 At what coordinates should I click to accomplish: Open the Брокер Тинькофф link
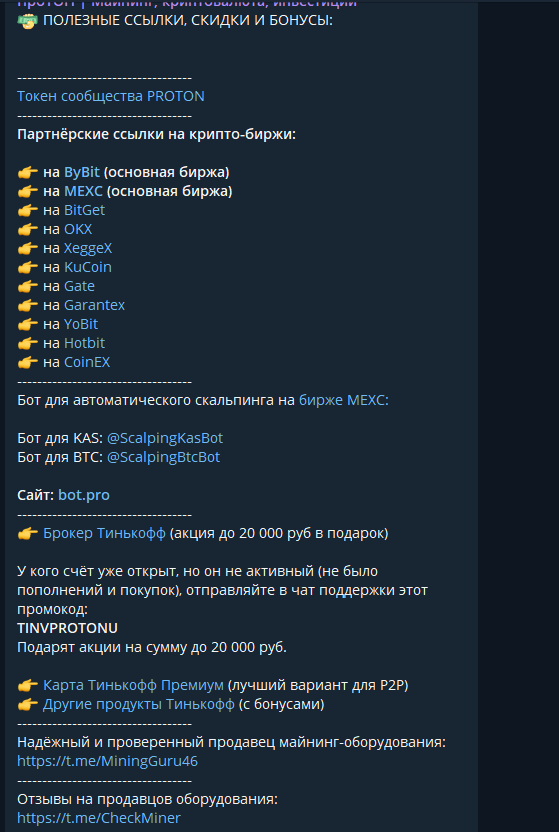(x=104, y=533)
